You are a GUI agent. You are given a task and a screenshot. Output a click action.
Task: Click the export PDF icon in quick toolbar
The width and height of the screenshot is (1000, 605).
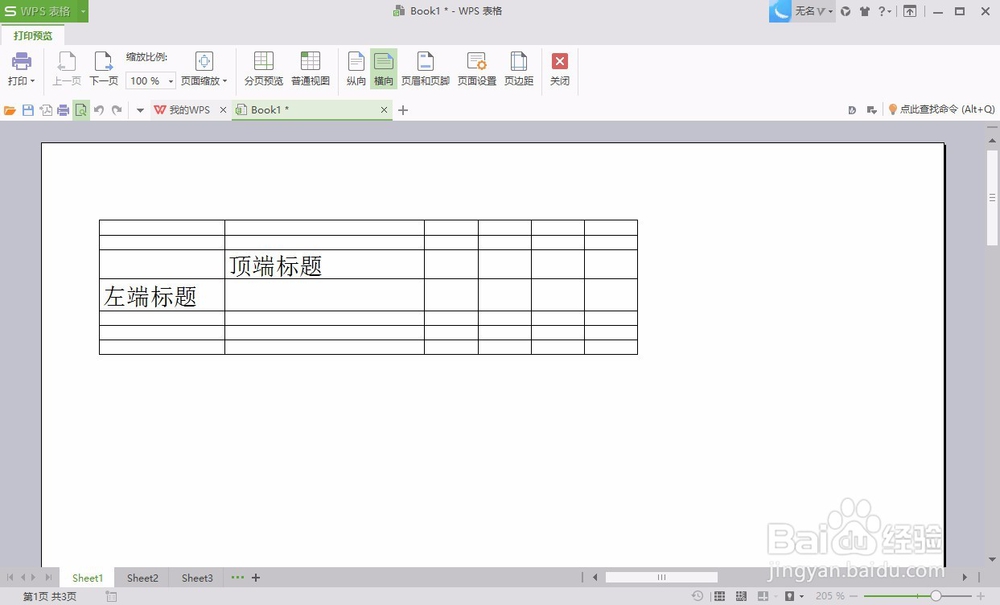tap(46, 110)
